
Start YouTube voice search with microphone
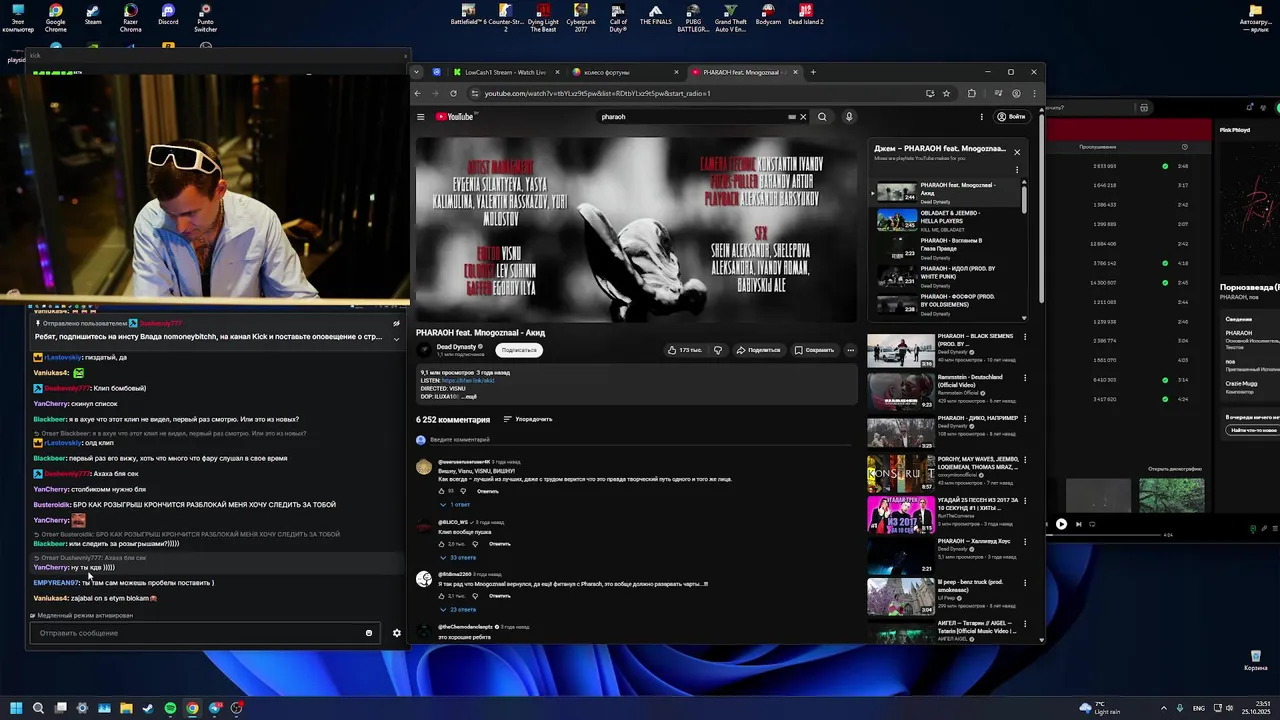click(849, 117)
